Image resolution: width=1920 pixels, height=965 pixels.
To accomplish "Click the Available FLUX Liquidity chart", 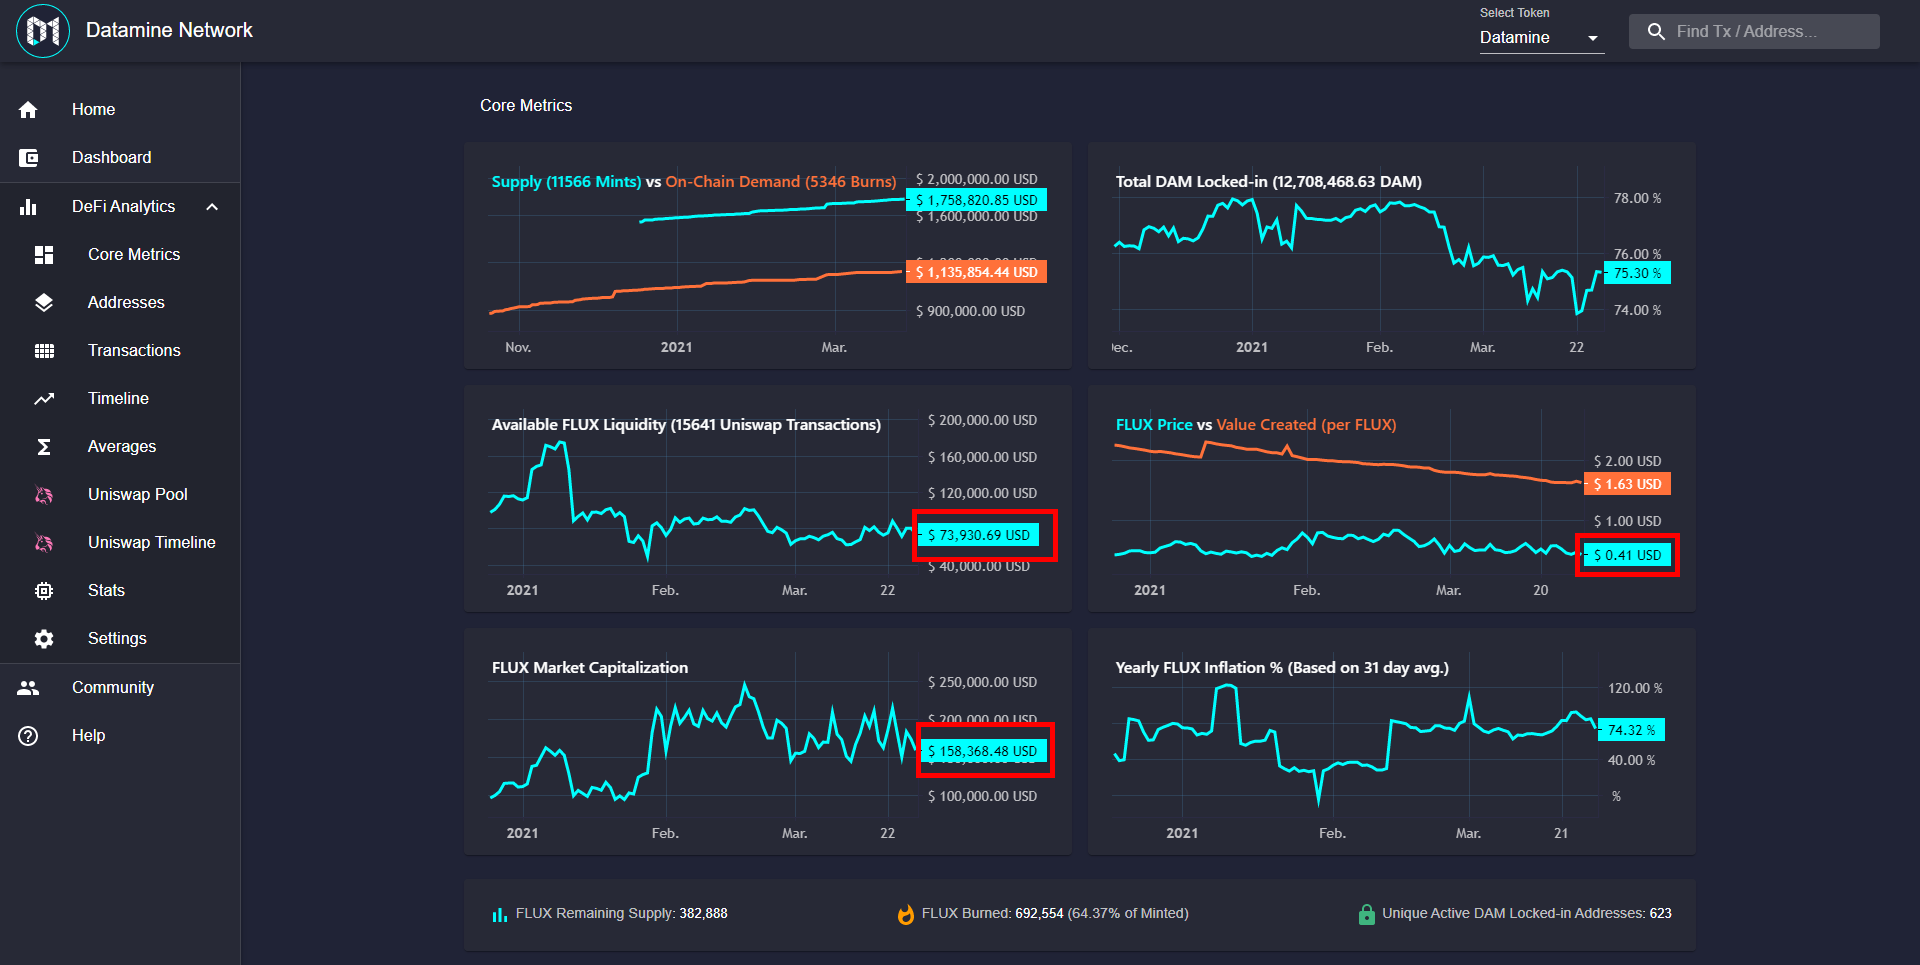I will 768,499.
